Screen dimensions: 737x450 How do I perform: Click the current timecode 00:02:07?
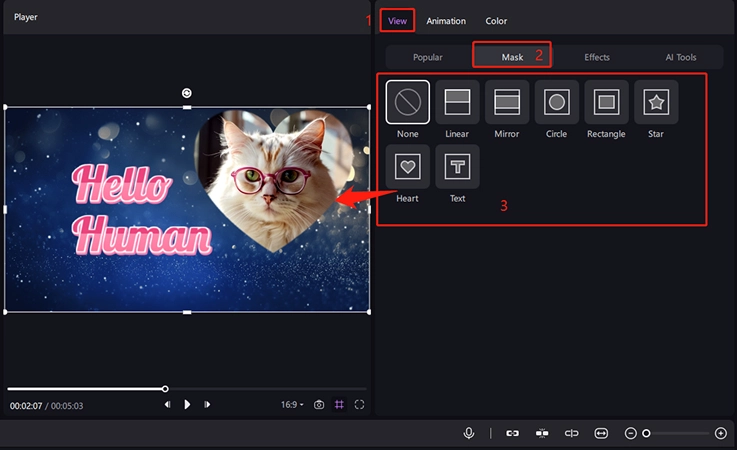tap(26, 406)
